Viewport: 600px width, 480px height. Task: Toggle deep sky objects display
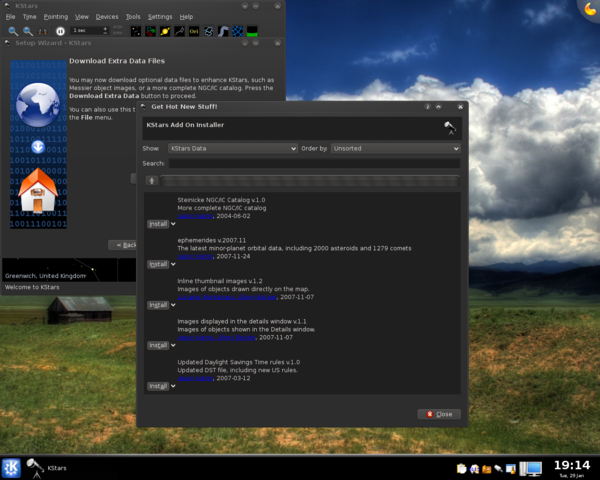tap(150, 31)
